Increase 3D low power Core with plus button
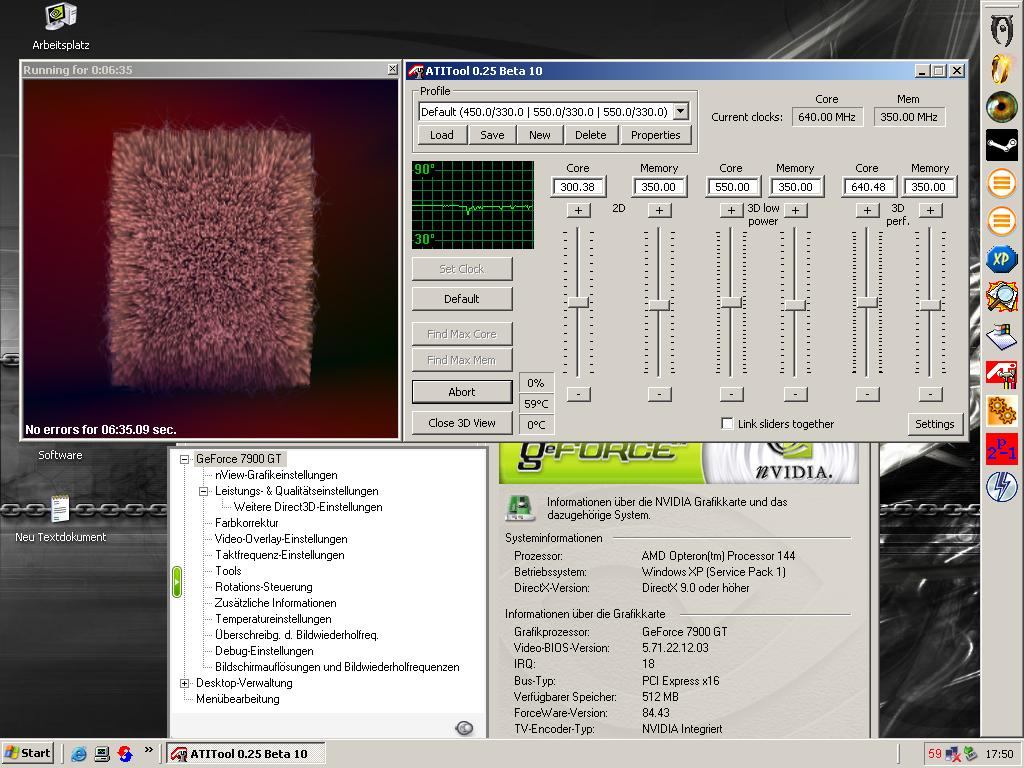1024x768 pixels. [731, 210]
